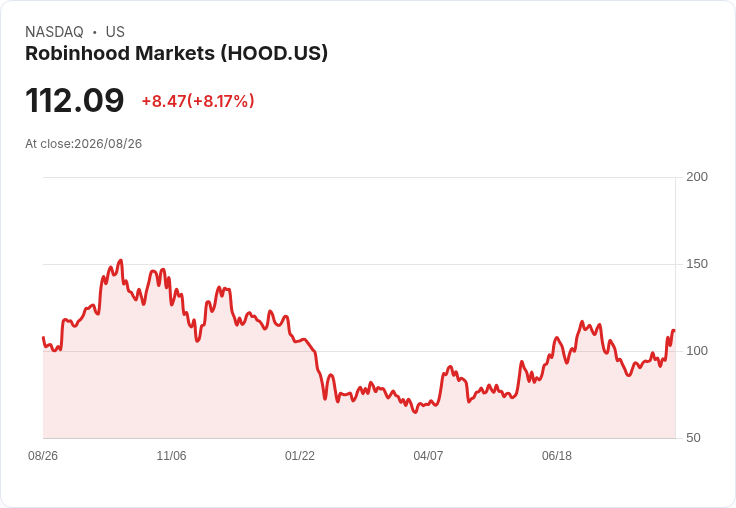Image resolution: width=736 pixels, height=508 pixels.
Task: Select the 04/07 x-axis date label
Action: pos(428,456)
